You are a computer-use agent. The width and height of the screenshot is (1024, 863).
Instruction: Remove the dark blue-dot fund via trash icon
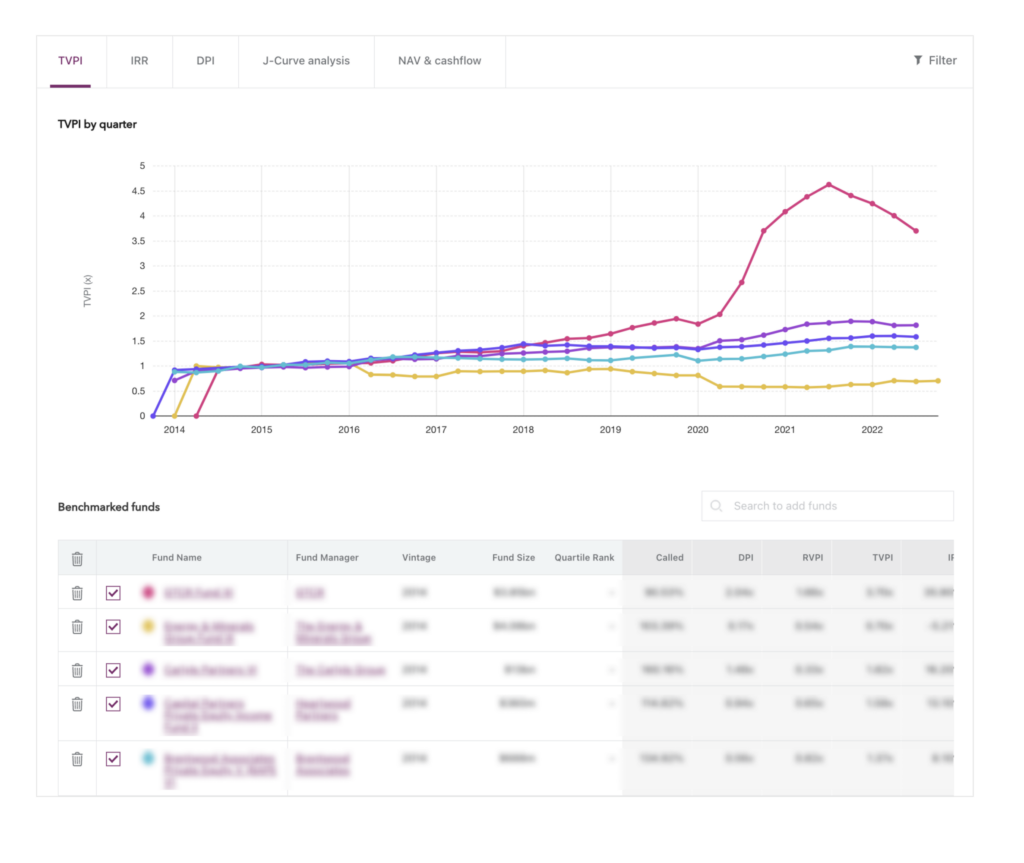[77, 704]
